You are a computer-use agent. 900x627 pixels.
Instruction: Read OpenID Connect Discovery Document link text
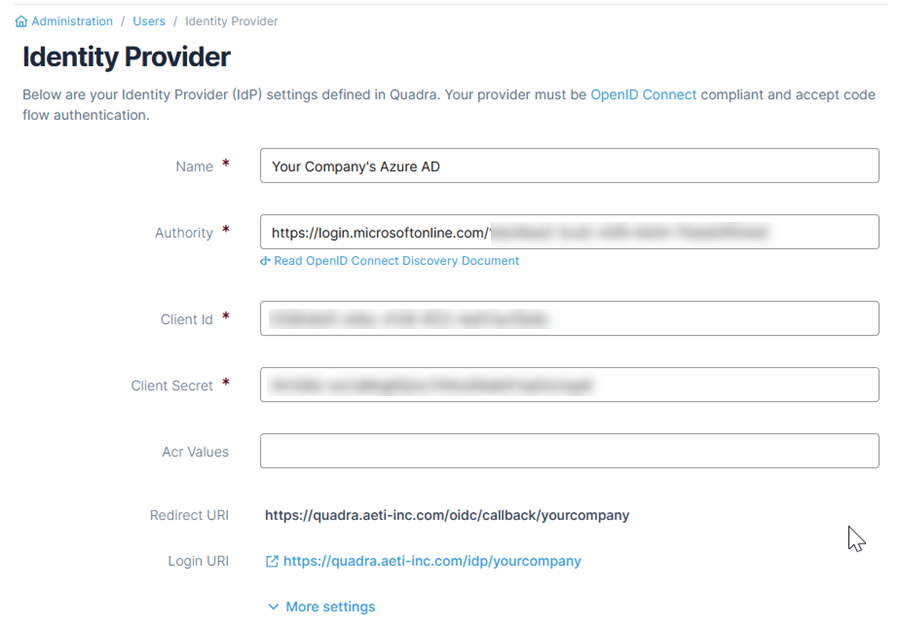point(397,261)
